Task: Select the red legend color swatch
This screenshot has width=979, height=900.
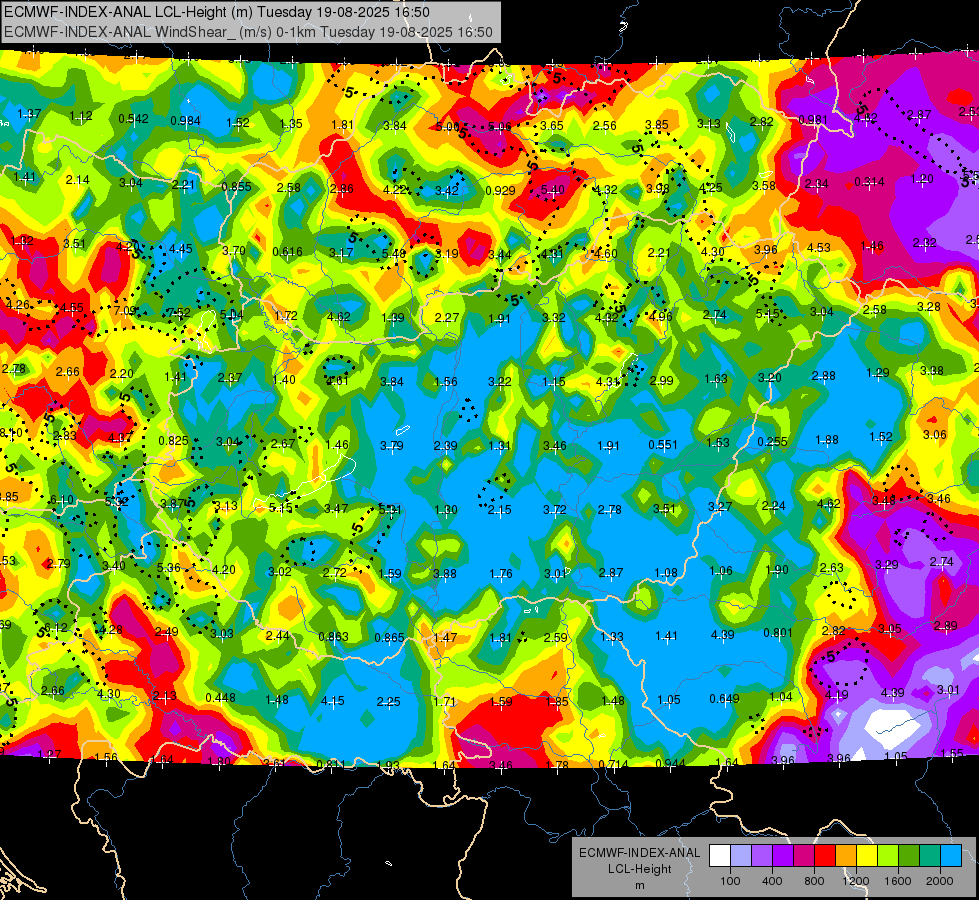Action: tap(825, 856)
